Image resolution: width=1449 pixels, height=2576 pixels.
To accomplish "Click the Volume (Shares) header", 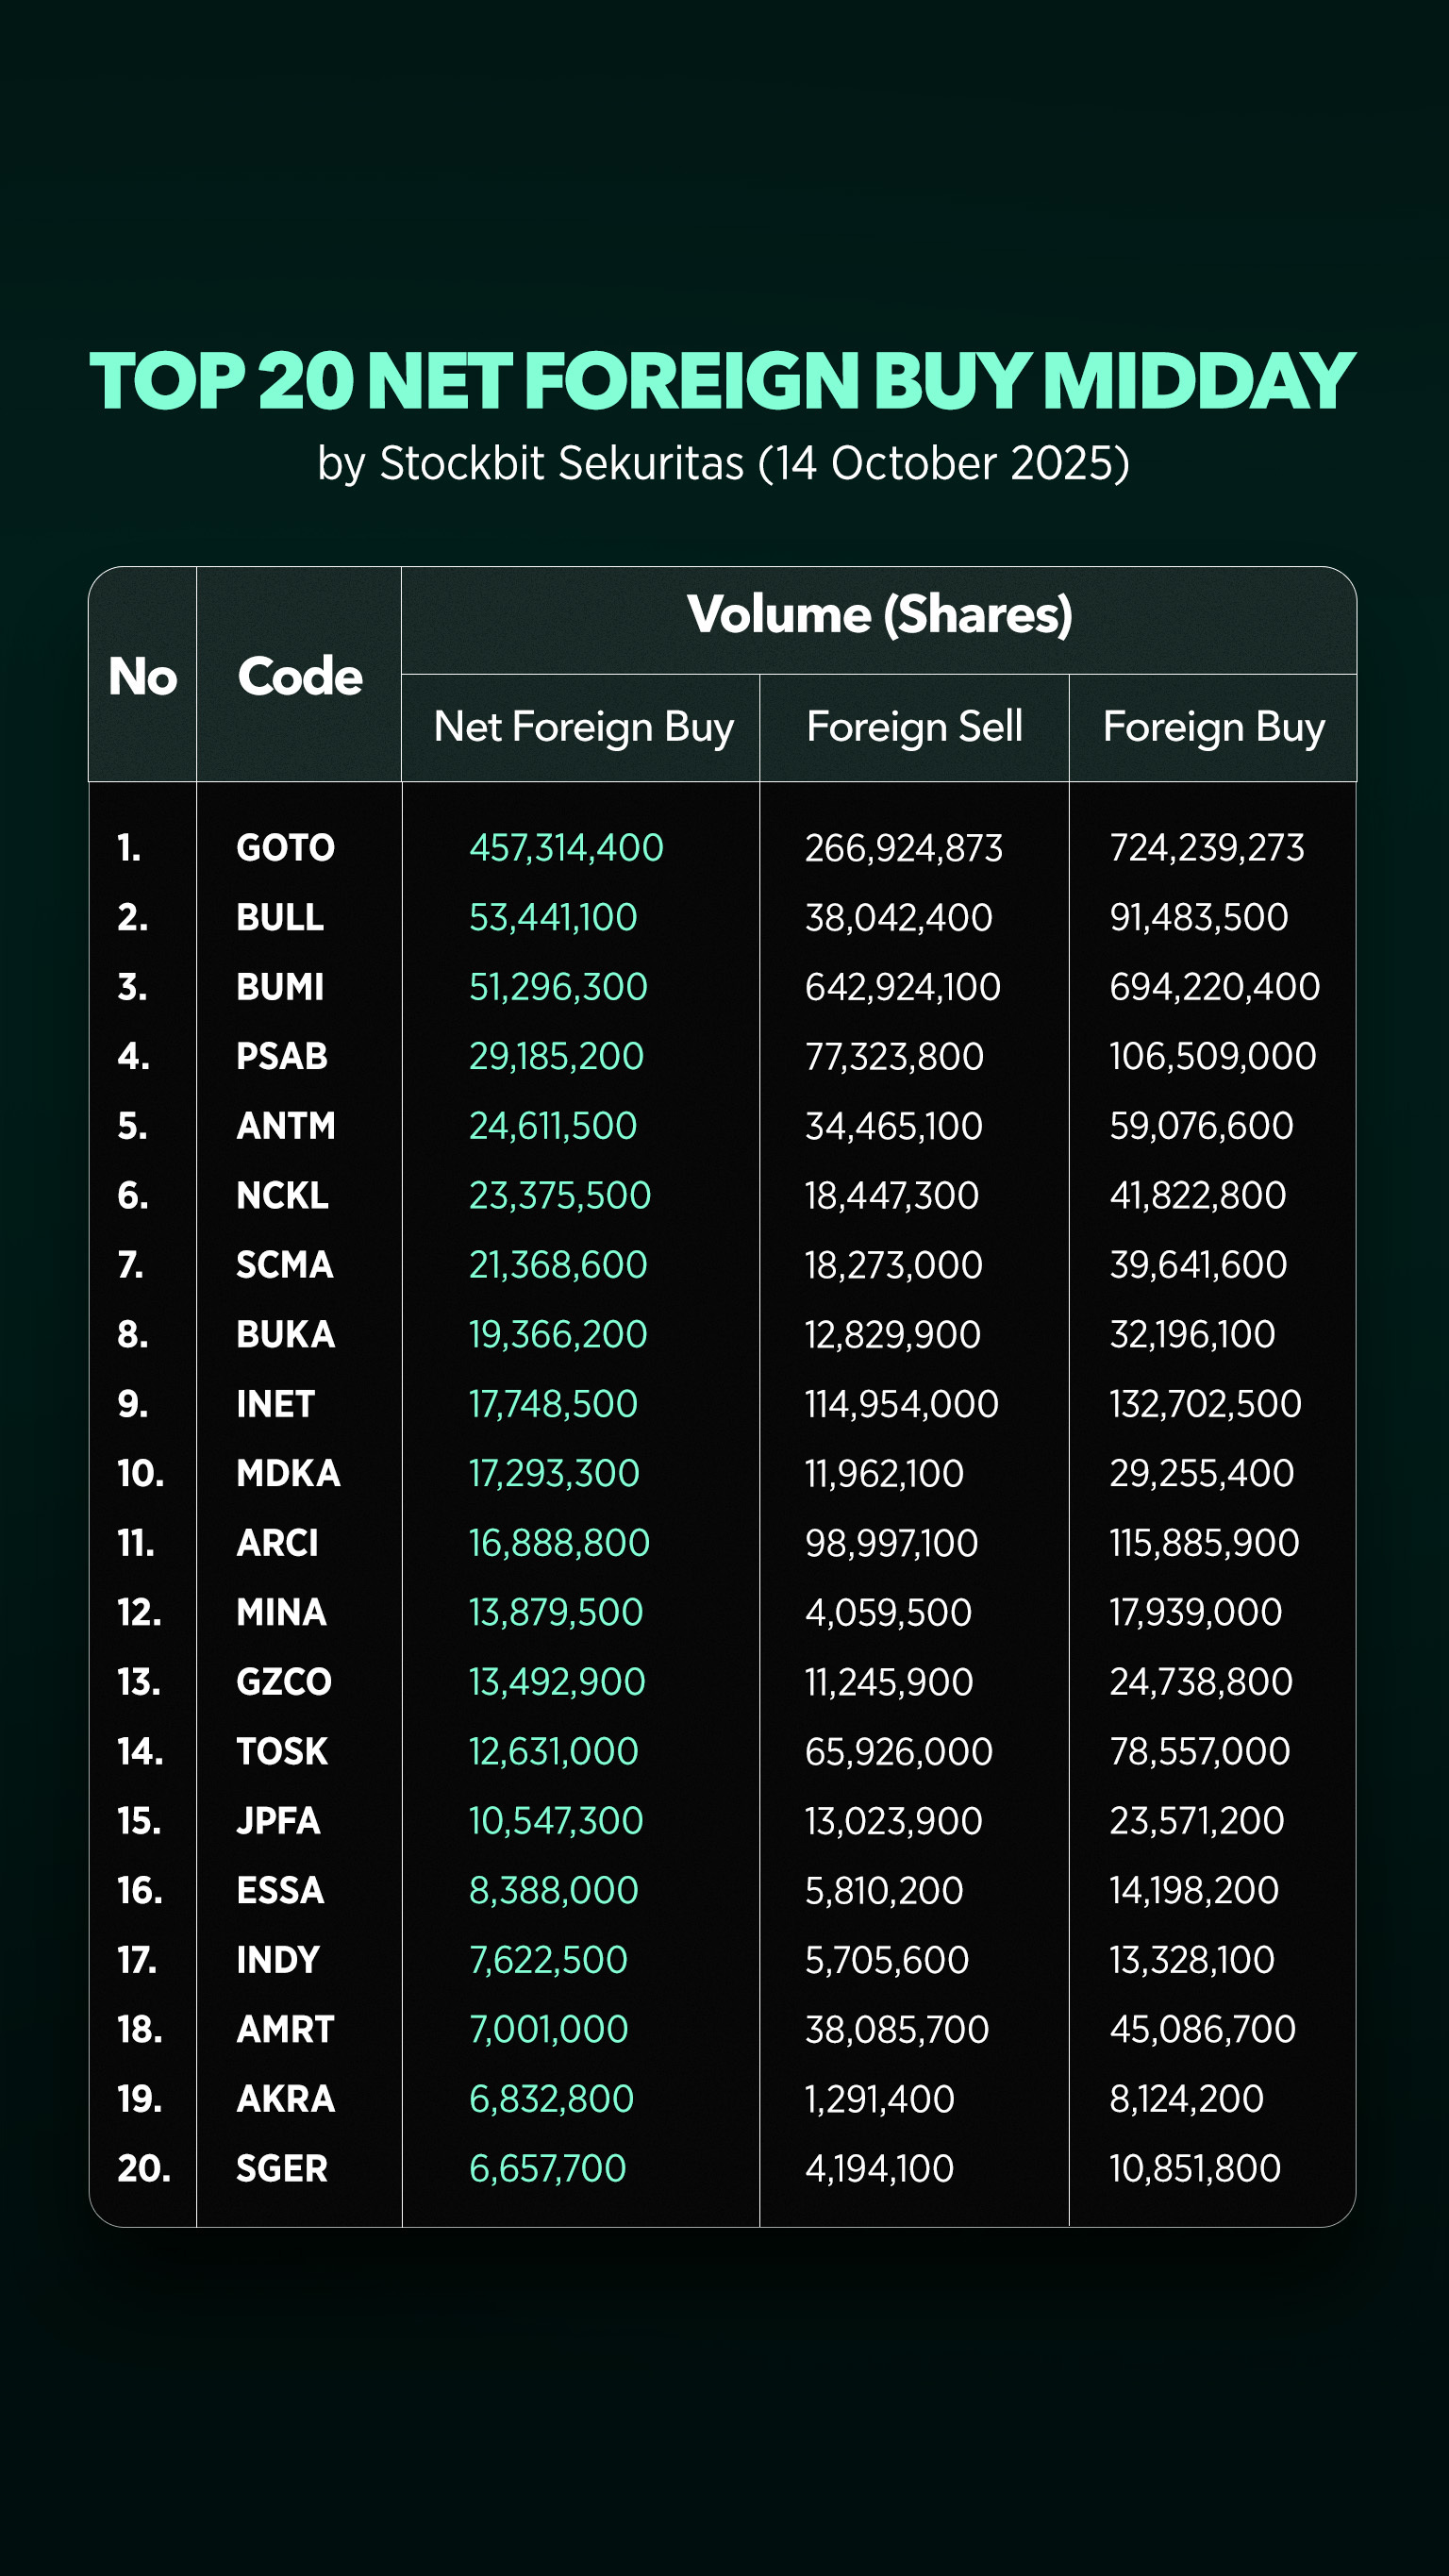I will (879, 614).
